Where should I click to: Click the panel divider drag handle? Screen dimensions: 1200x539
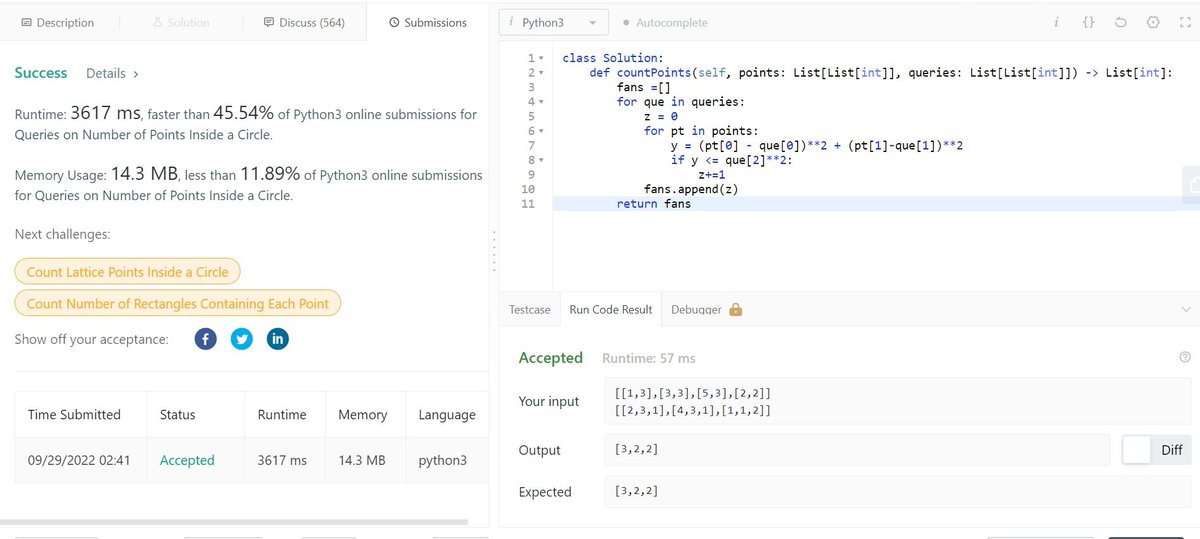[493, 252]
